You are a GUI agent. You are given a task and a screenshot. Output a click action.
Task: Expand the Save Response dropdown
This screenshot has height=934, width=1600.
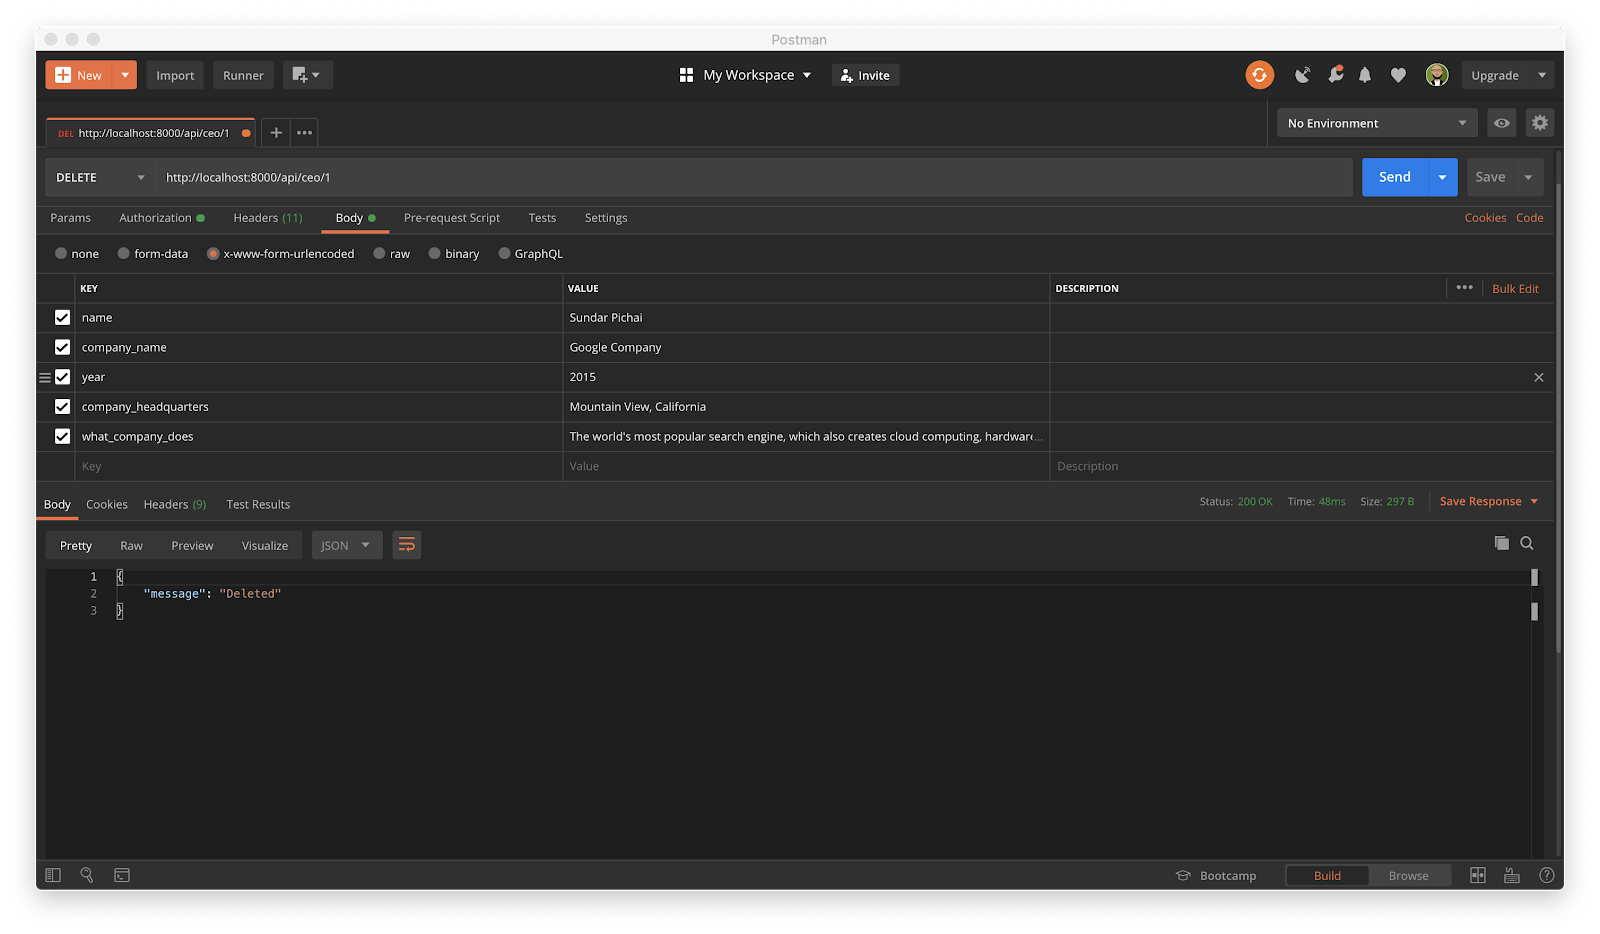click(x=1534, y=501)
